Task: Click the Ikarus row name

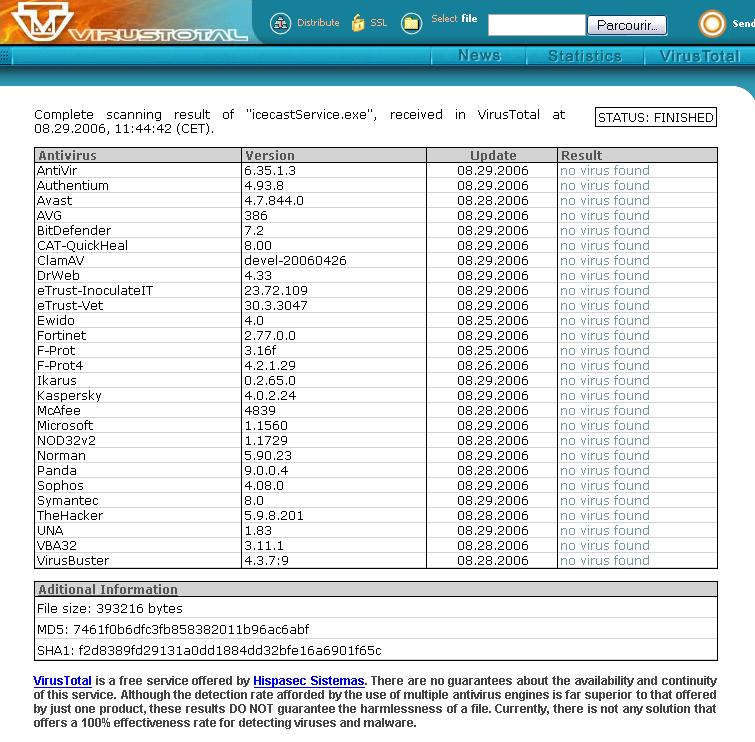Action: pos(57,380)
